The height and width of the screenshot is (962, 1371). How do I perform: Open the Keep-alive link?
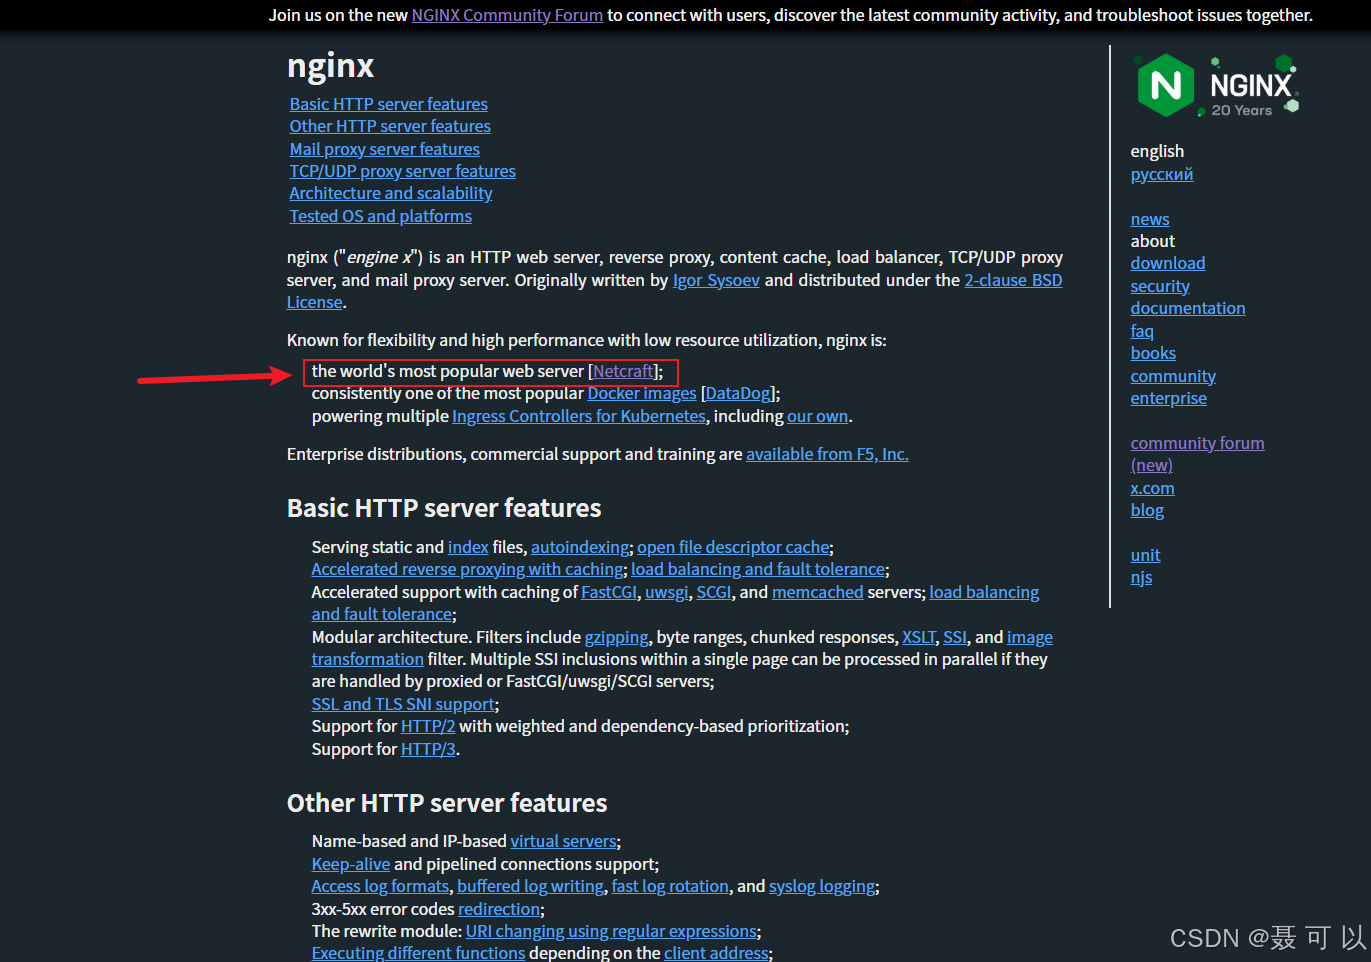(351, 864)
